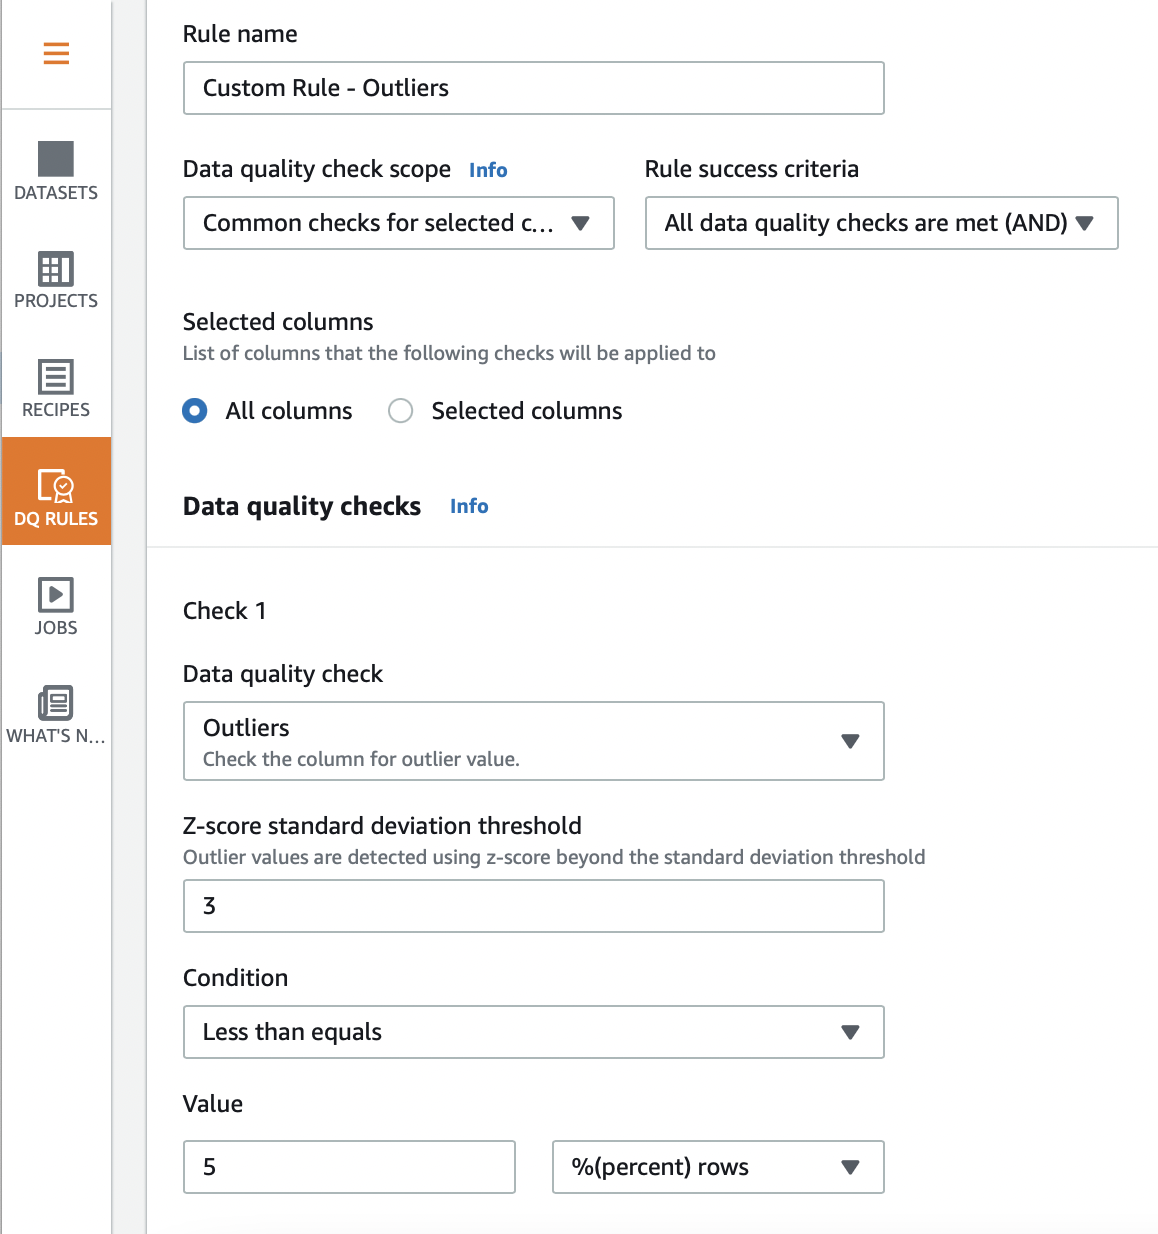The height and width of the screenshot is (1234, 1158).
Task: Select the All columns radio button
Action: coord(195,411)
